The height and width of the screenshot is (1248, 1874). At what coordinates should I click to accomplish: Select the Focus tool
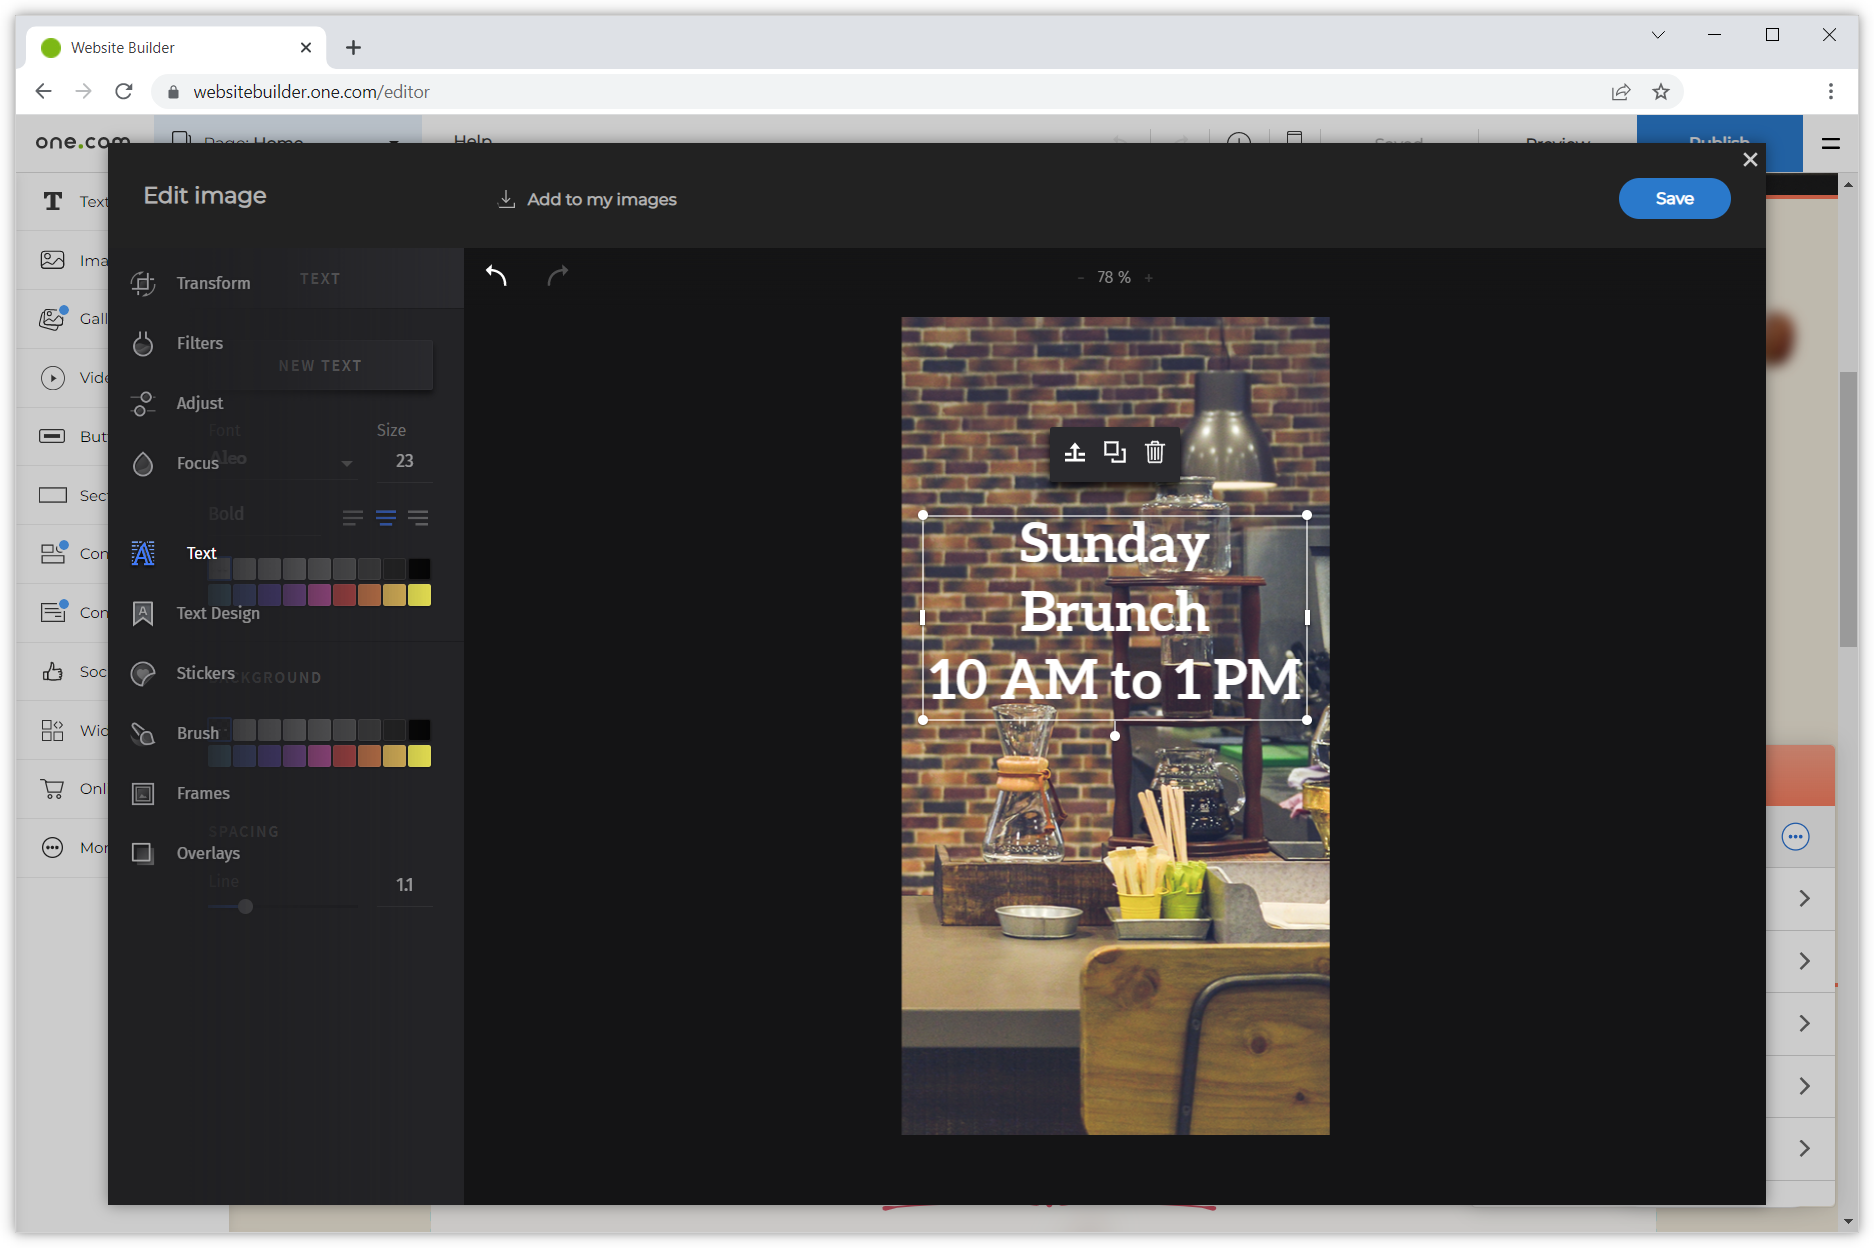tap(197, 463)
